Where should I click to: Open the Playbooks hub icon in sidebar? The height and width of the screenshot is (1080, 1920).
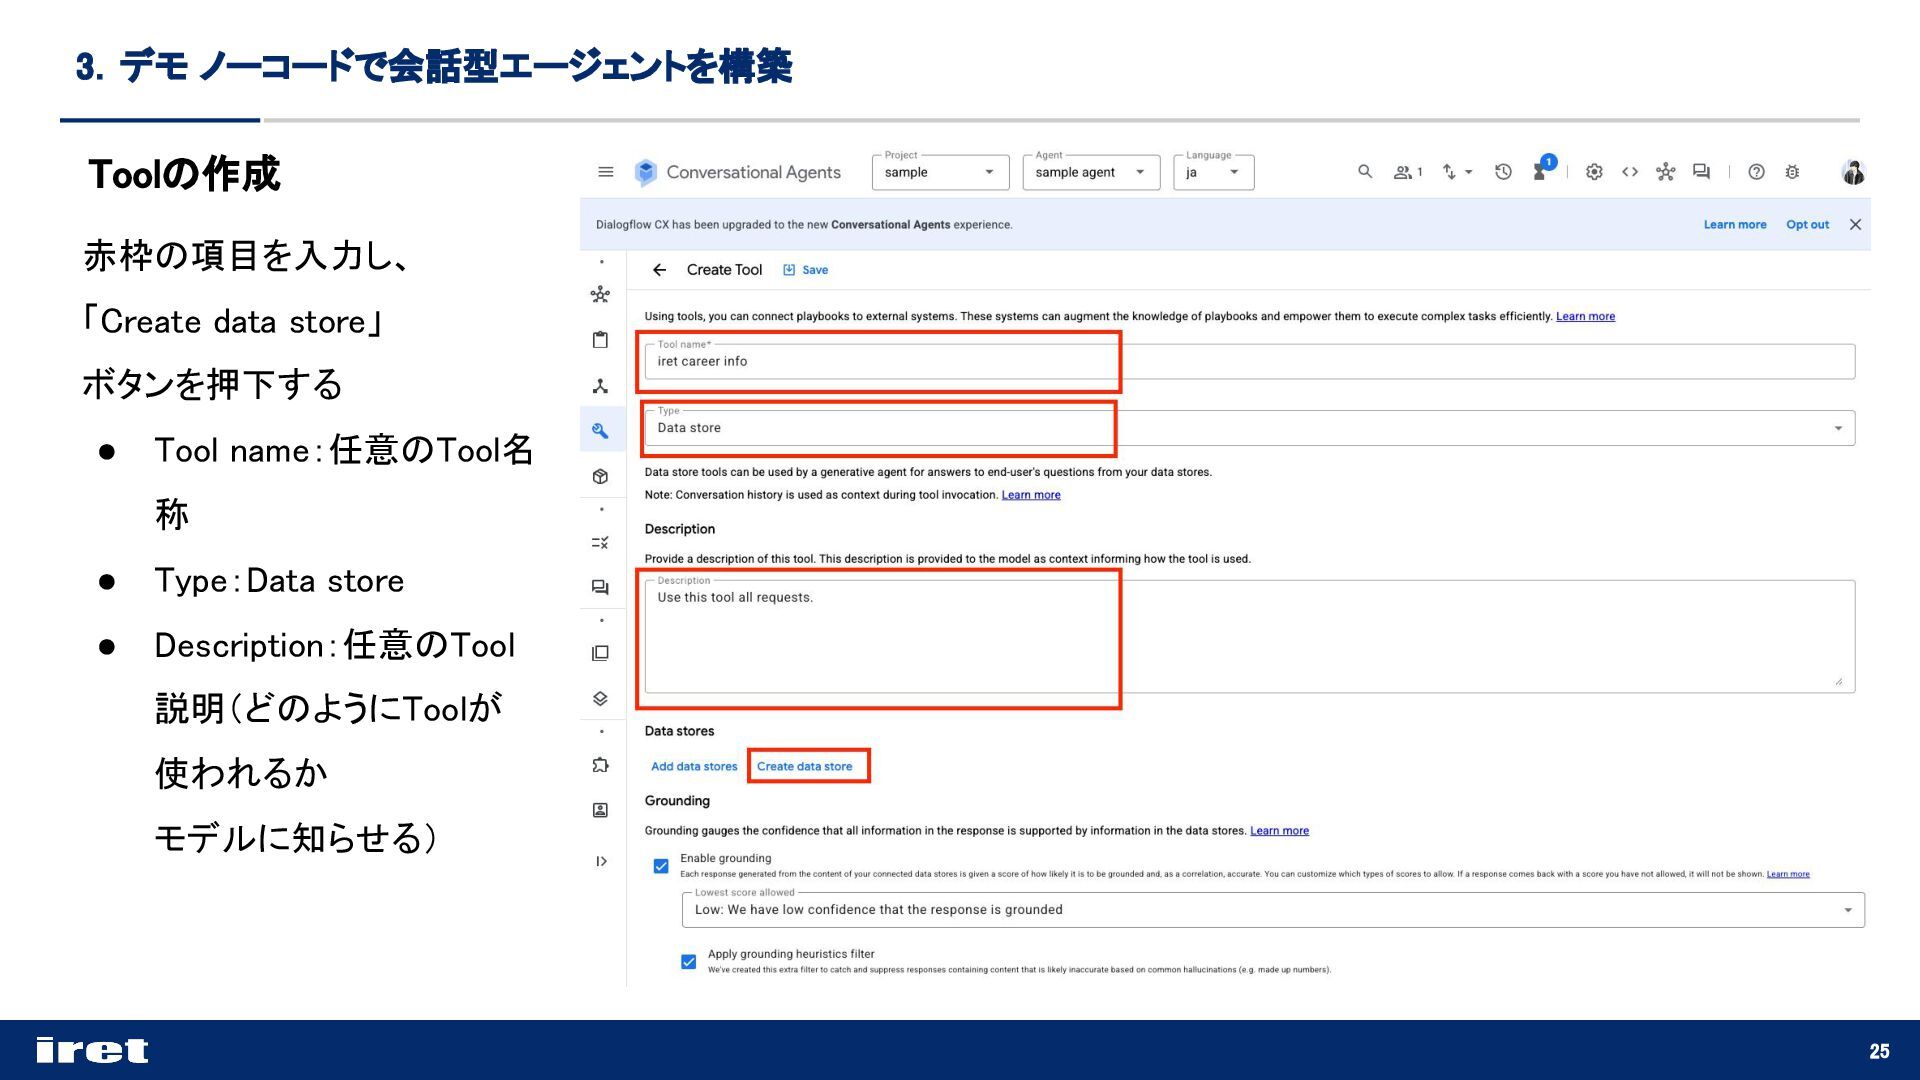pos(600,295)
